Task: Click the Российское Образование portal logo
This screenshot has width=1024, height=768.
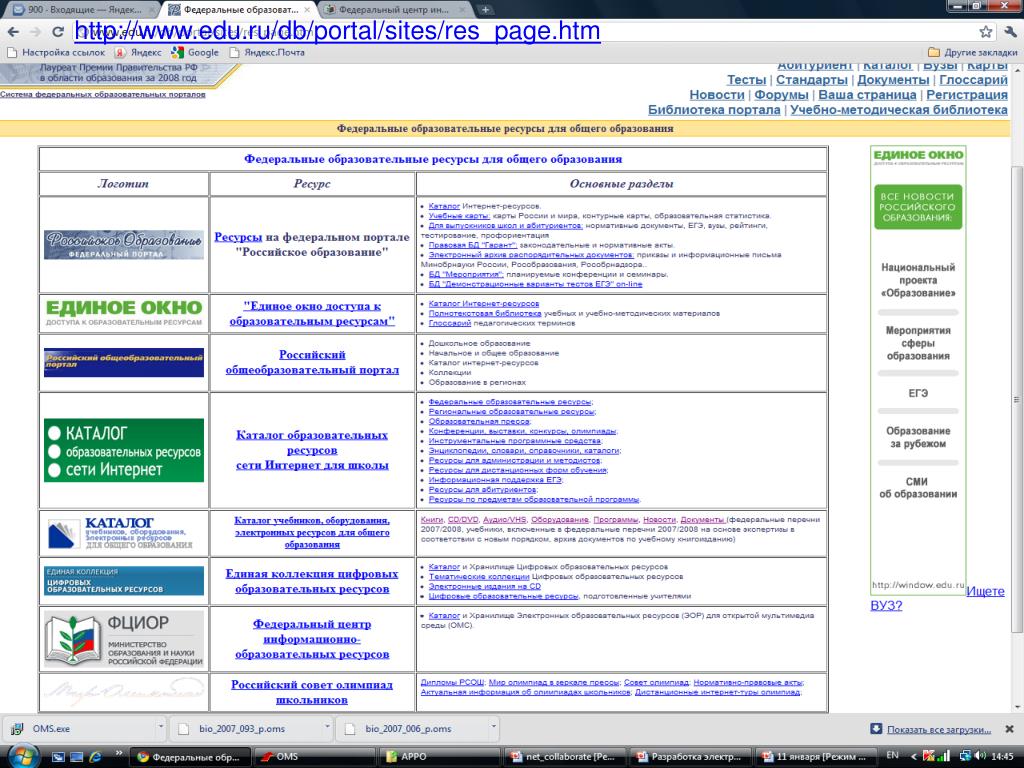Action: click(123, 244)
